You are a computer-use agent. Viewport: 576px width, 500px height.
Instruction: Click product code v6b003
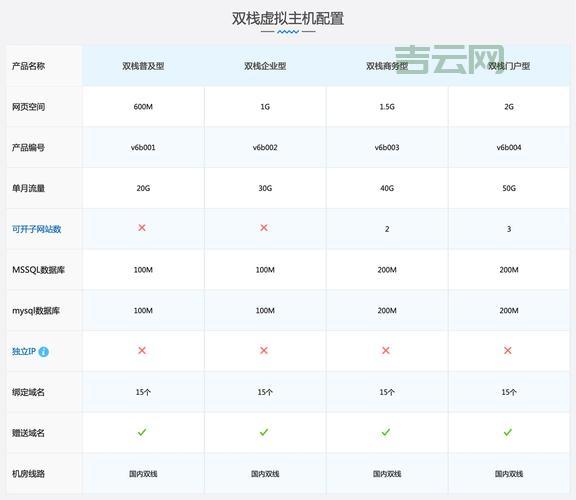[387, 148]
